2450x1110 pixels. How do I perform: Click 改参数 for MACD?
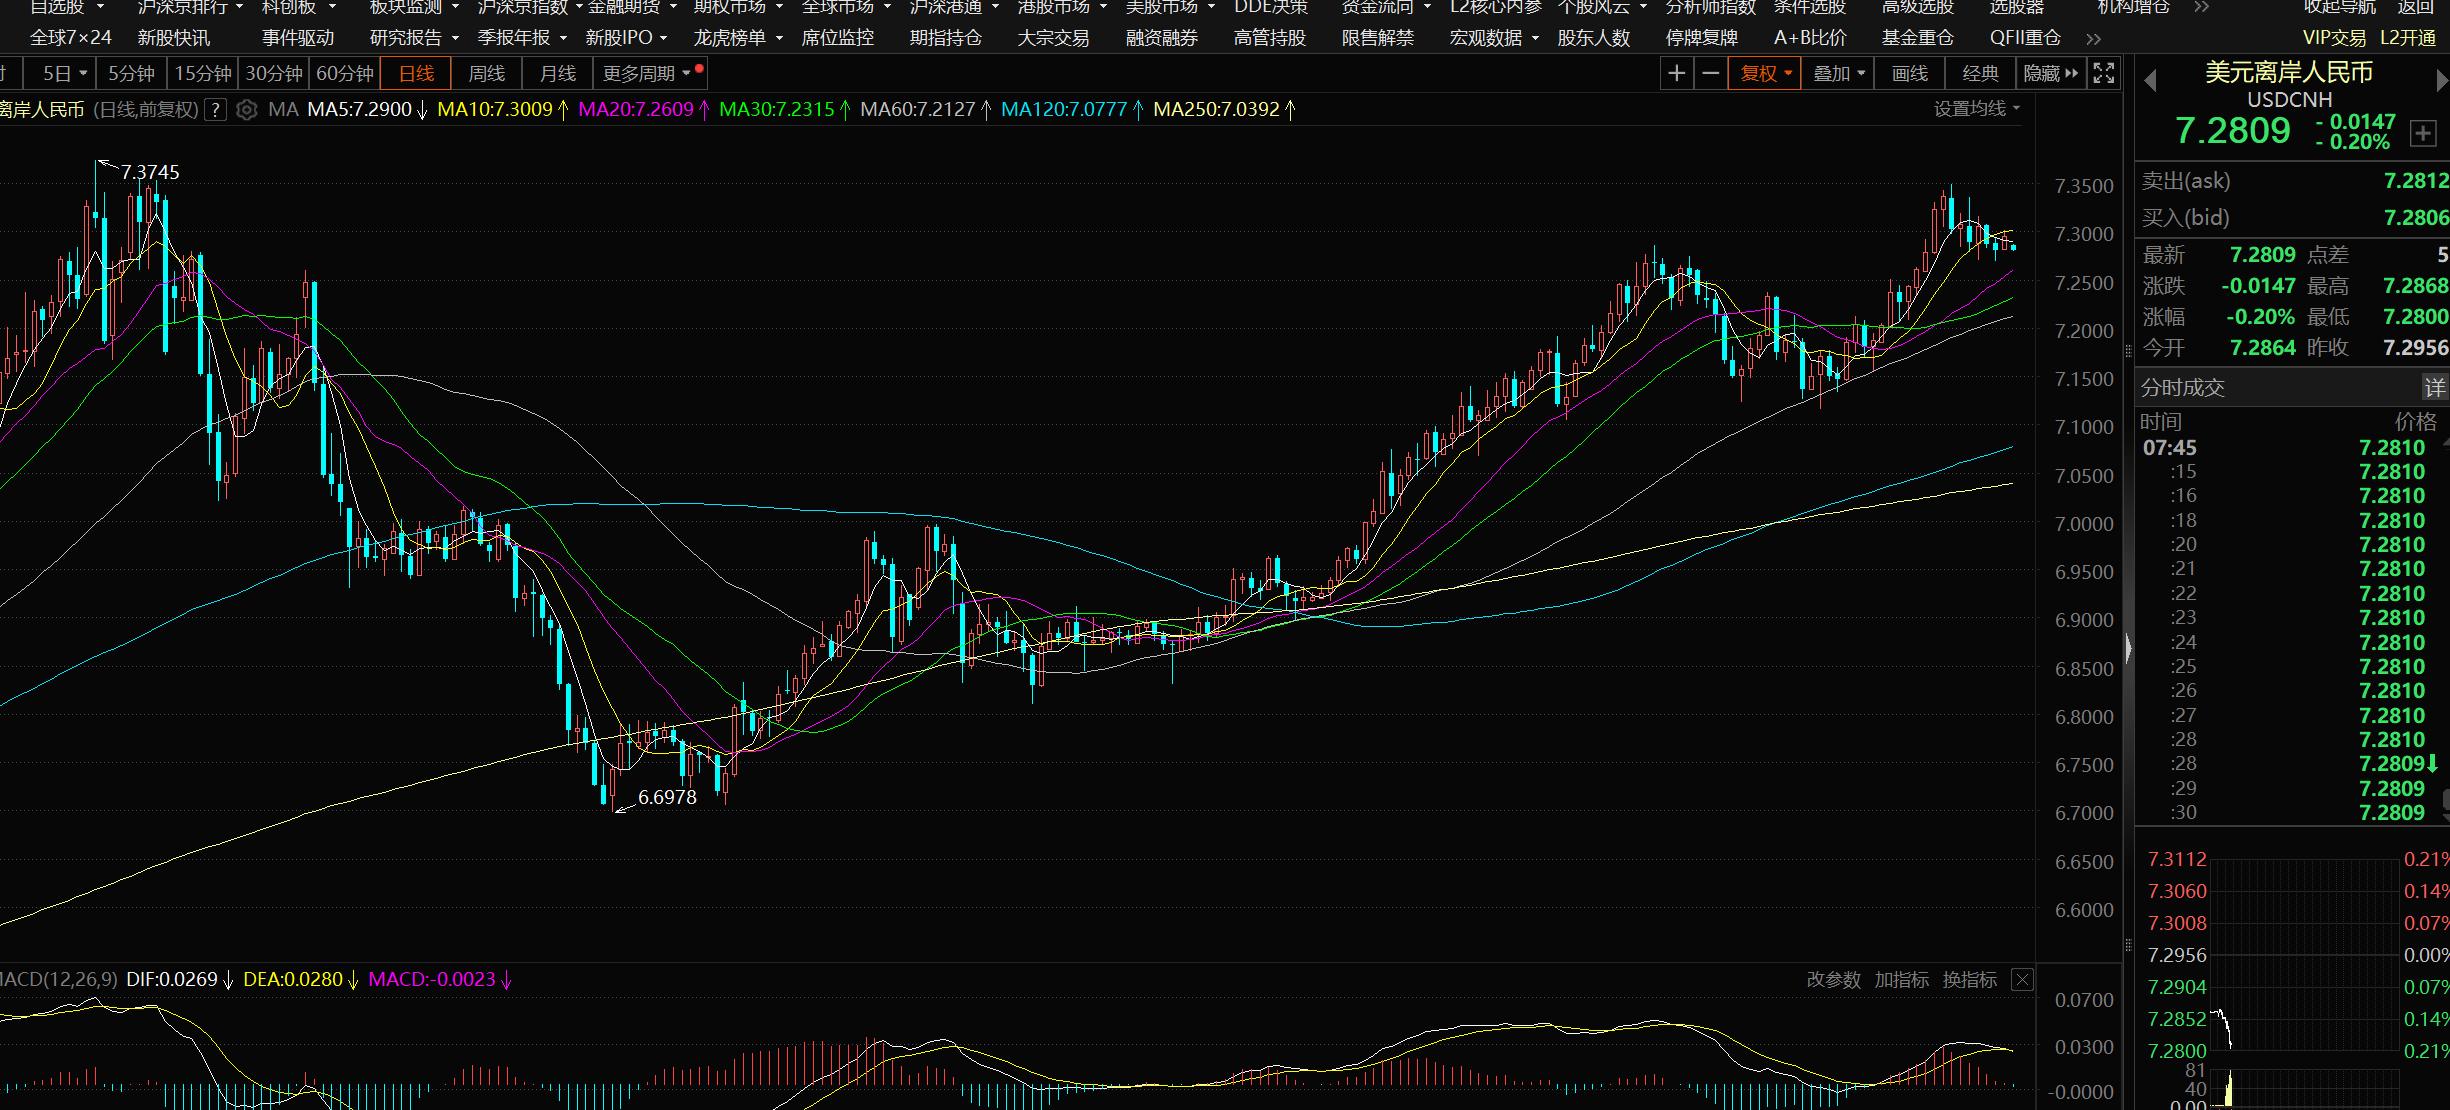pos(1833,980)
